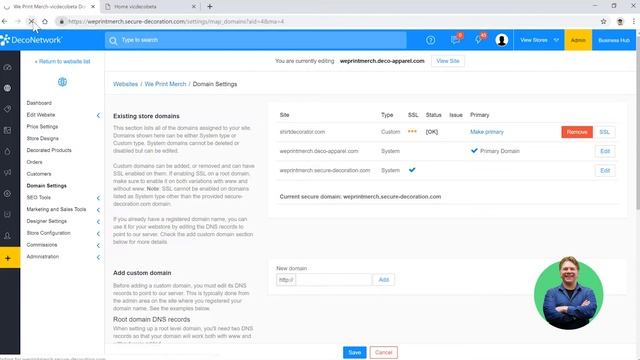
Task: Click the Add domain button
Action: point(384,280)
